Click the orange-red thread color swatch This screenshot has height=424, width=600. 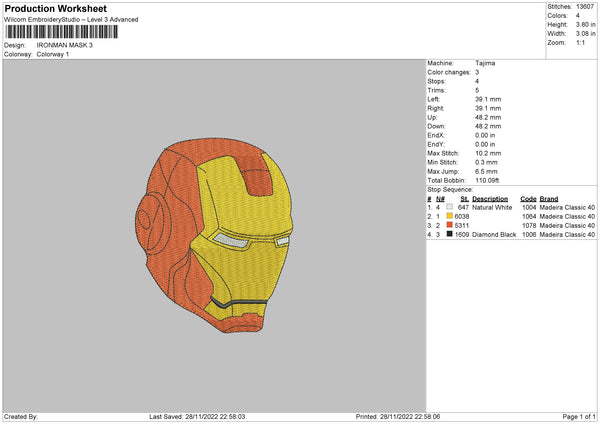coord(449,225)
